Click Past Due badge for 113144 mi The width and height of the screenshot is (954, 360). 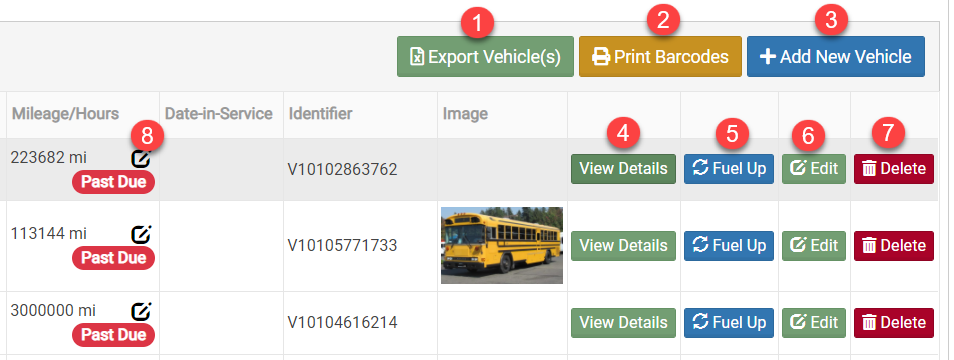114,258
